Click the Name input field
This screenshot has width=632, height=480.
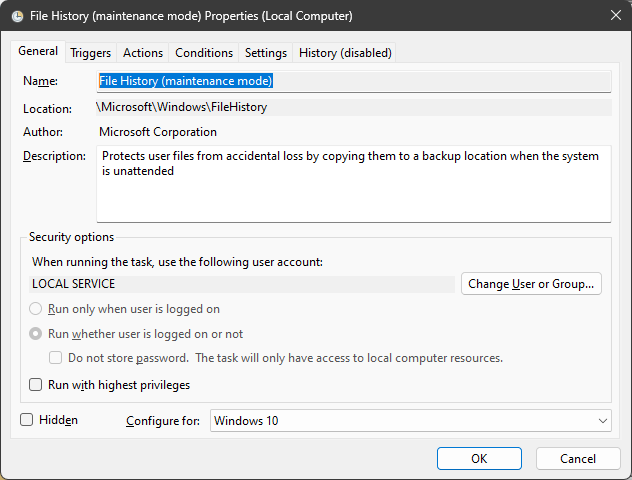(354, 81)
